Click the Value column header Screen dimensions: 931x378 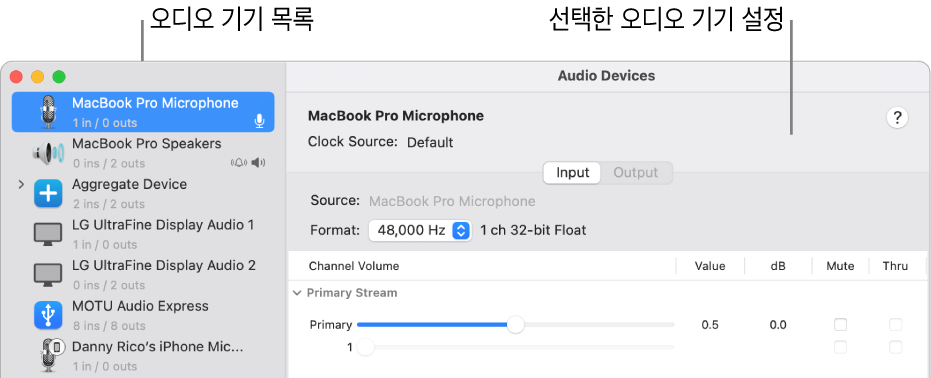(x=710, y=266)
